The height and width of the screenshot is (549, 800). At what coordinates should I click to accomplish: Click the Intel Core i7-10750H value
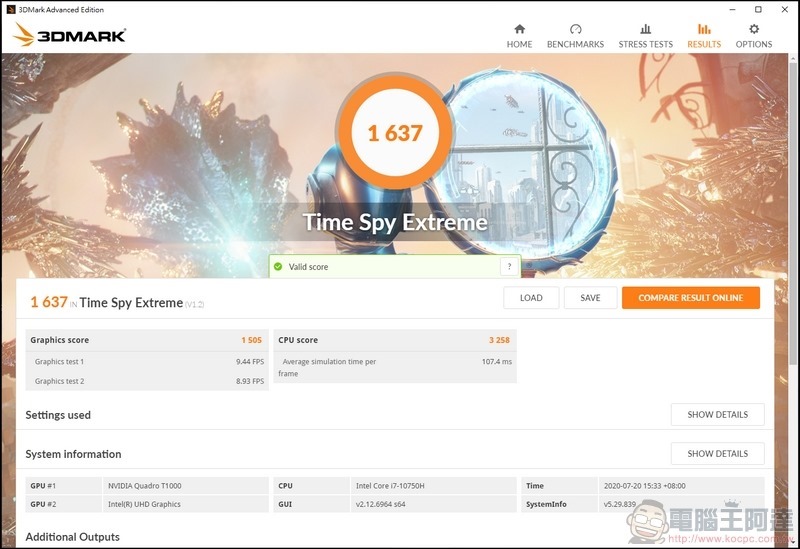(x=390, y=486)
